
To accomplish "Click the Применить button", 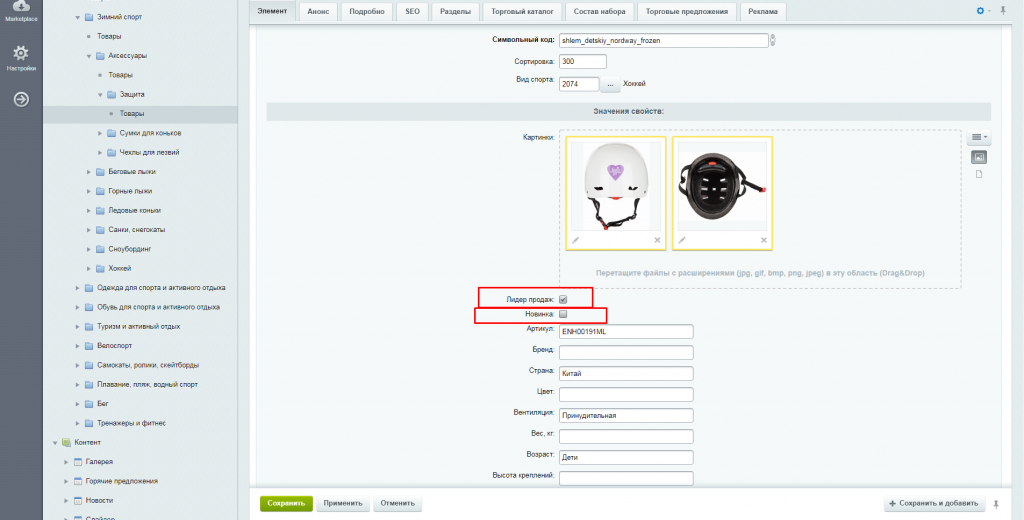I will click(344, 504).
